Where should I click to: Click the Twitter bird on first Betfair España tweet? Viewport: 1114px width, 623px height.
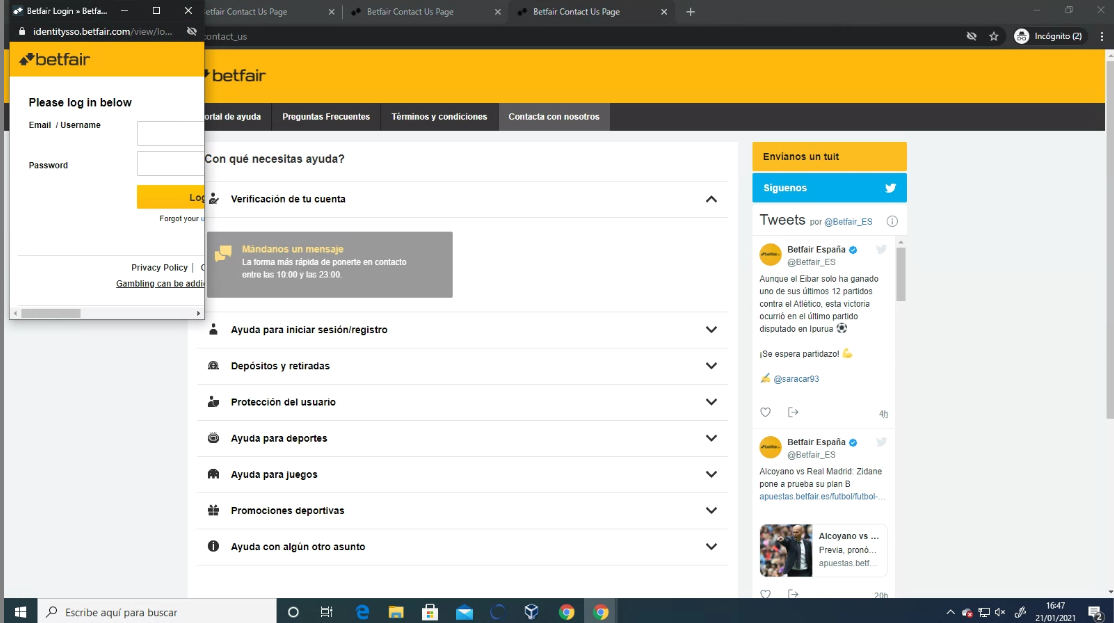(x=882, y=249)
